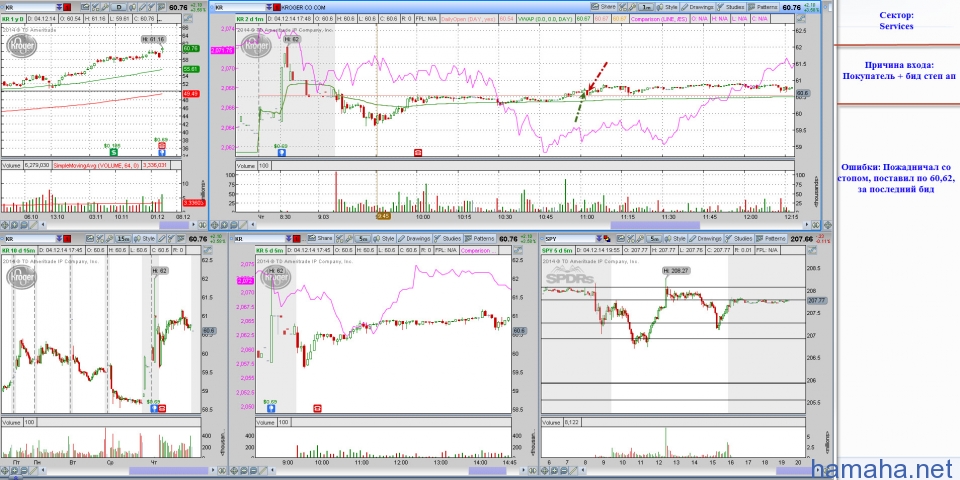
Task: Open Studies menu on KR 1-minute chart
Action: [730, 7]
